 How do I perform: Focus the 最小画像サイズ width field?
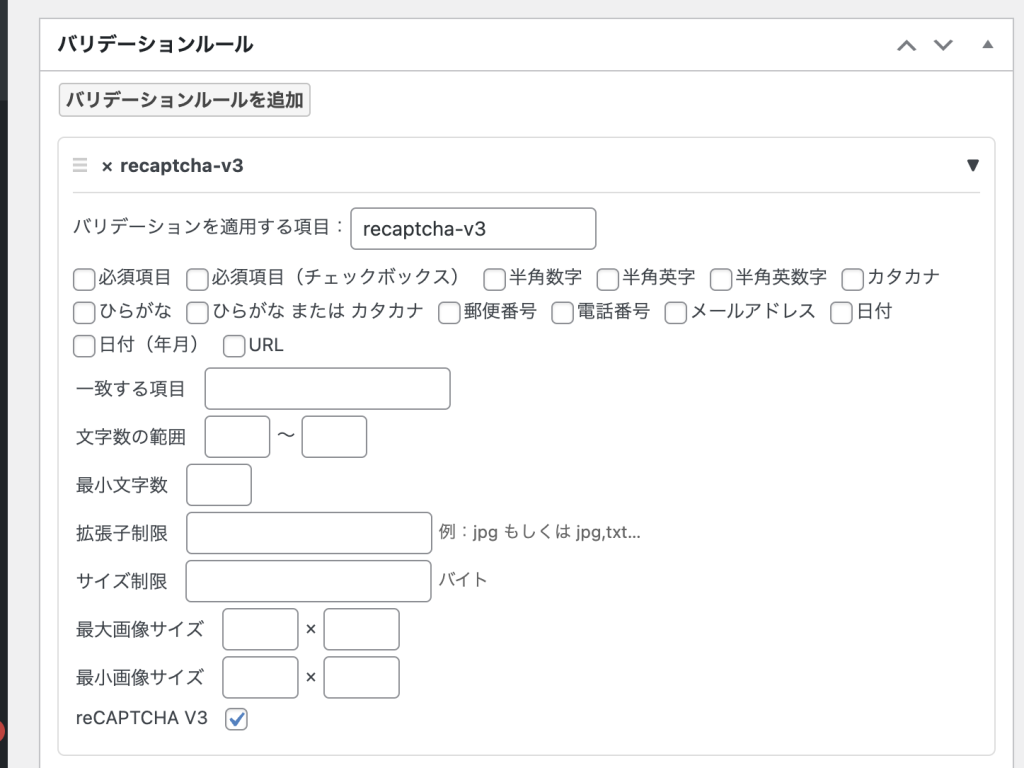(260, 677)
